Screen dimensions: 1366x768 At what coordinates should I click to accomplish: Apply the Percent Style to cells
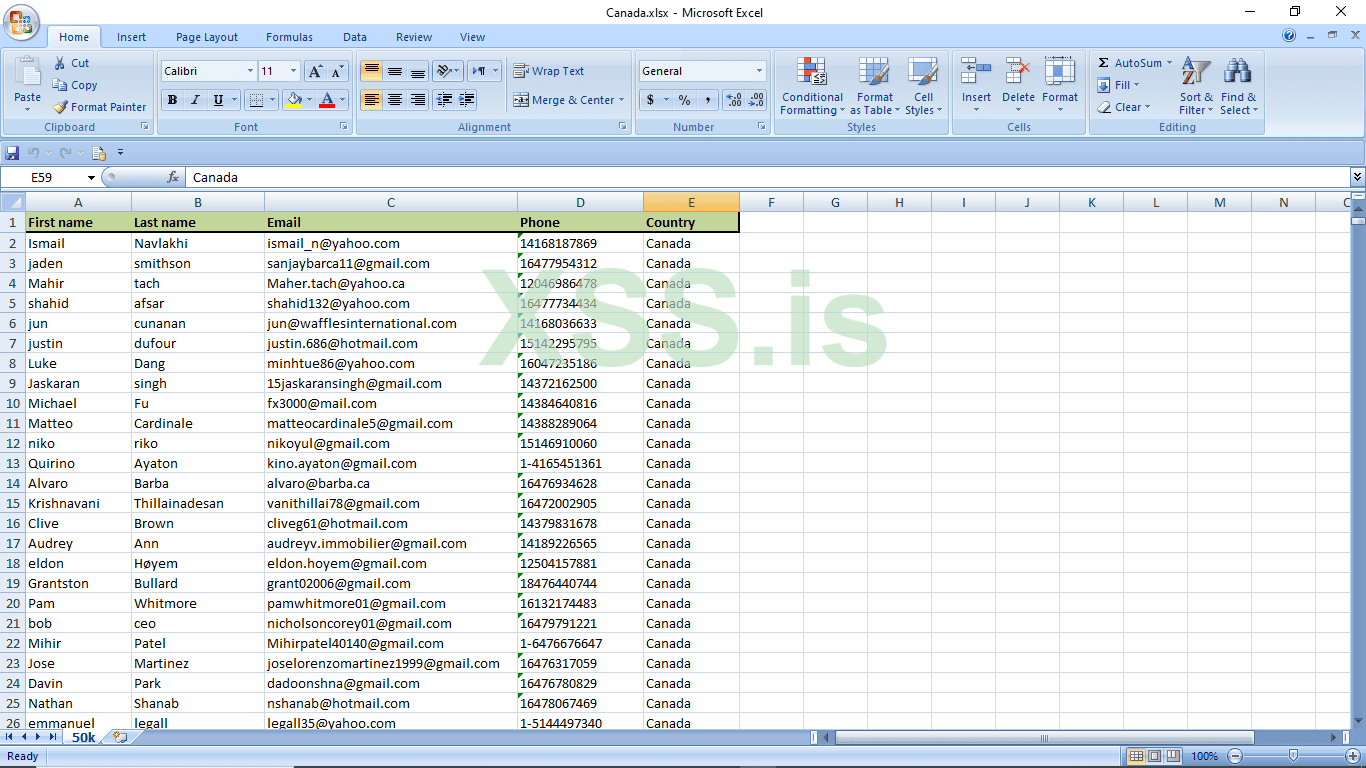click(x=685, y=100)
